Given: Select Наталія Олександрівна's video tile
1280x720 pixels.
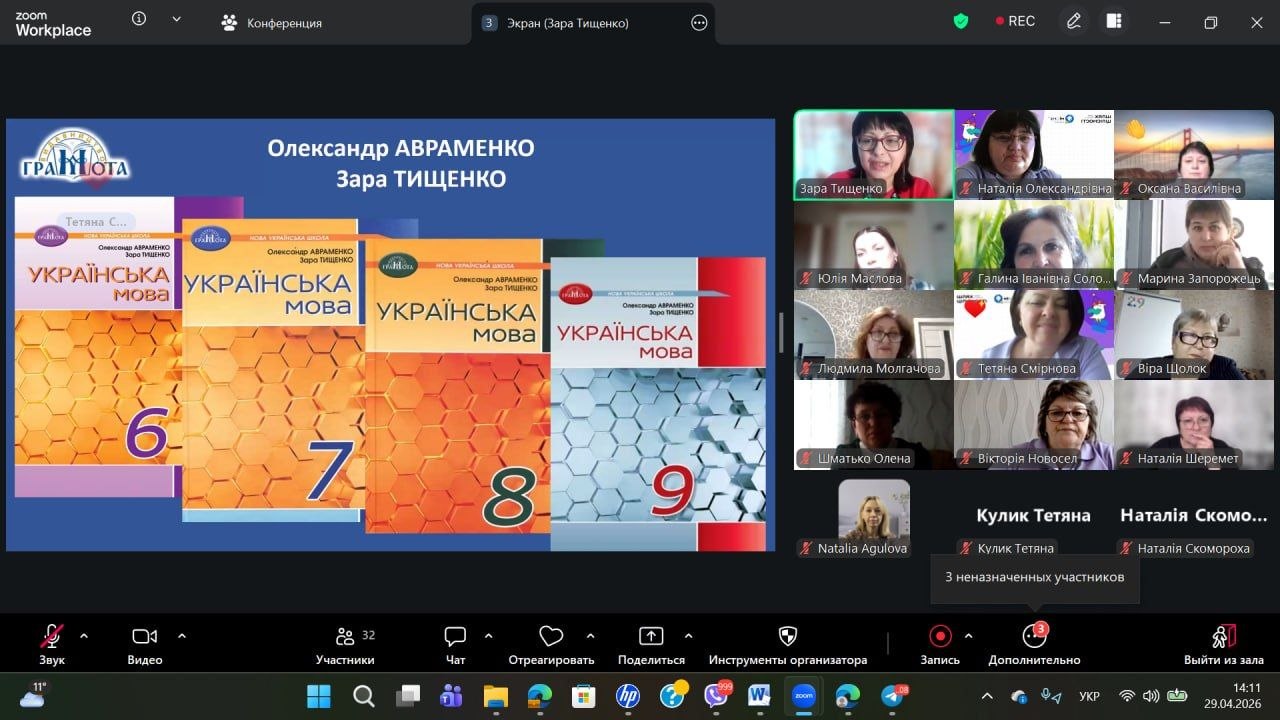Looking at the screenshot, I should 1034,154.
